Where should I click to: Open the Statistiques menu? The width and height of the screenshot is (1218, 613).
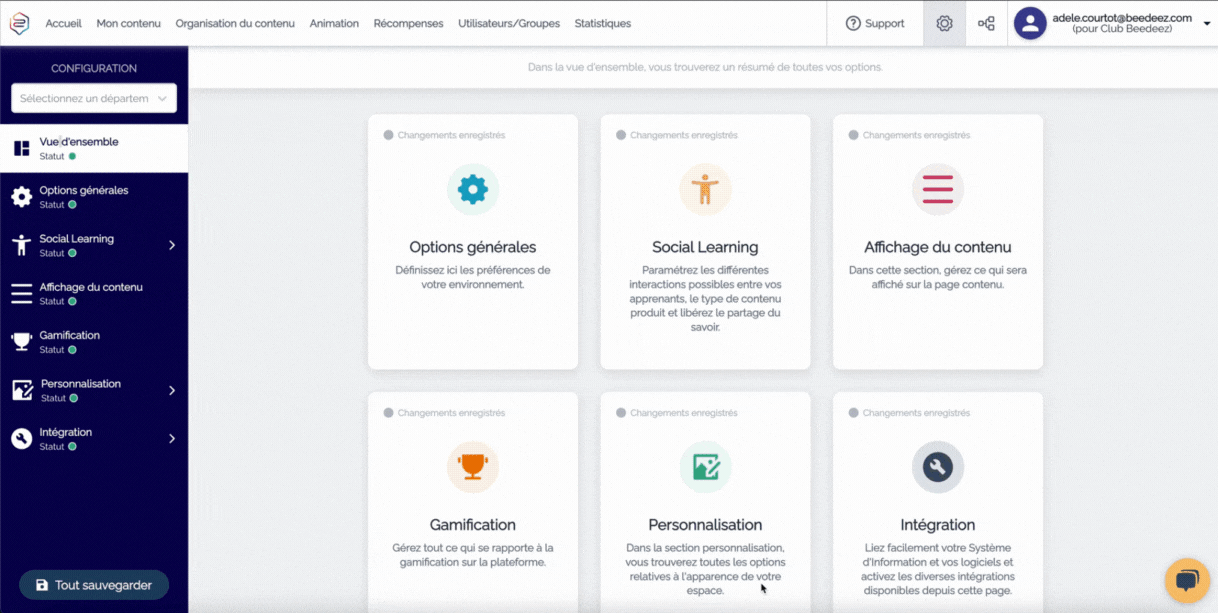602,24
